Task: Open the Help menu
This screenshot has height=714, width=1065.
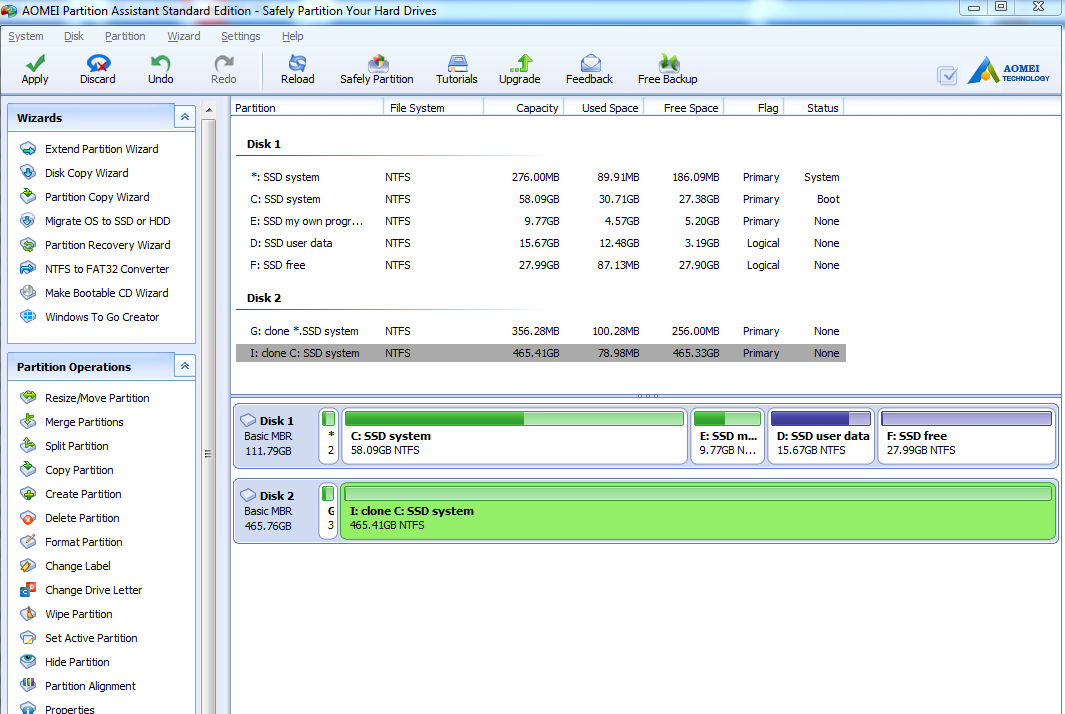Action: pos(293,36)
